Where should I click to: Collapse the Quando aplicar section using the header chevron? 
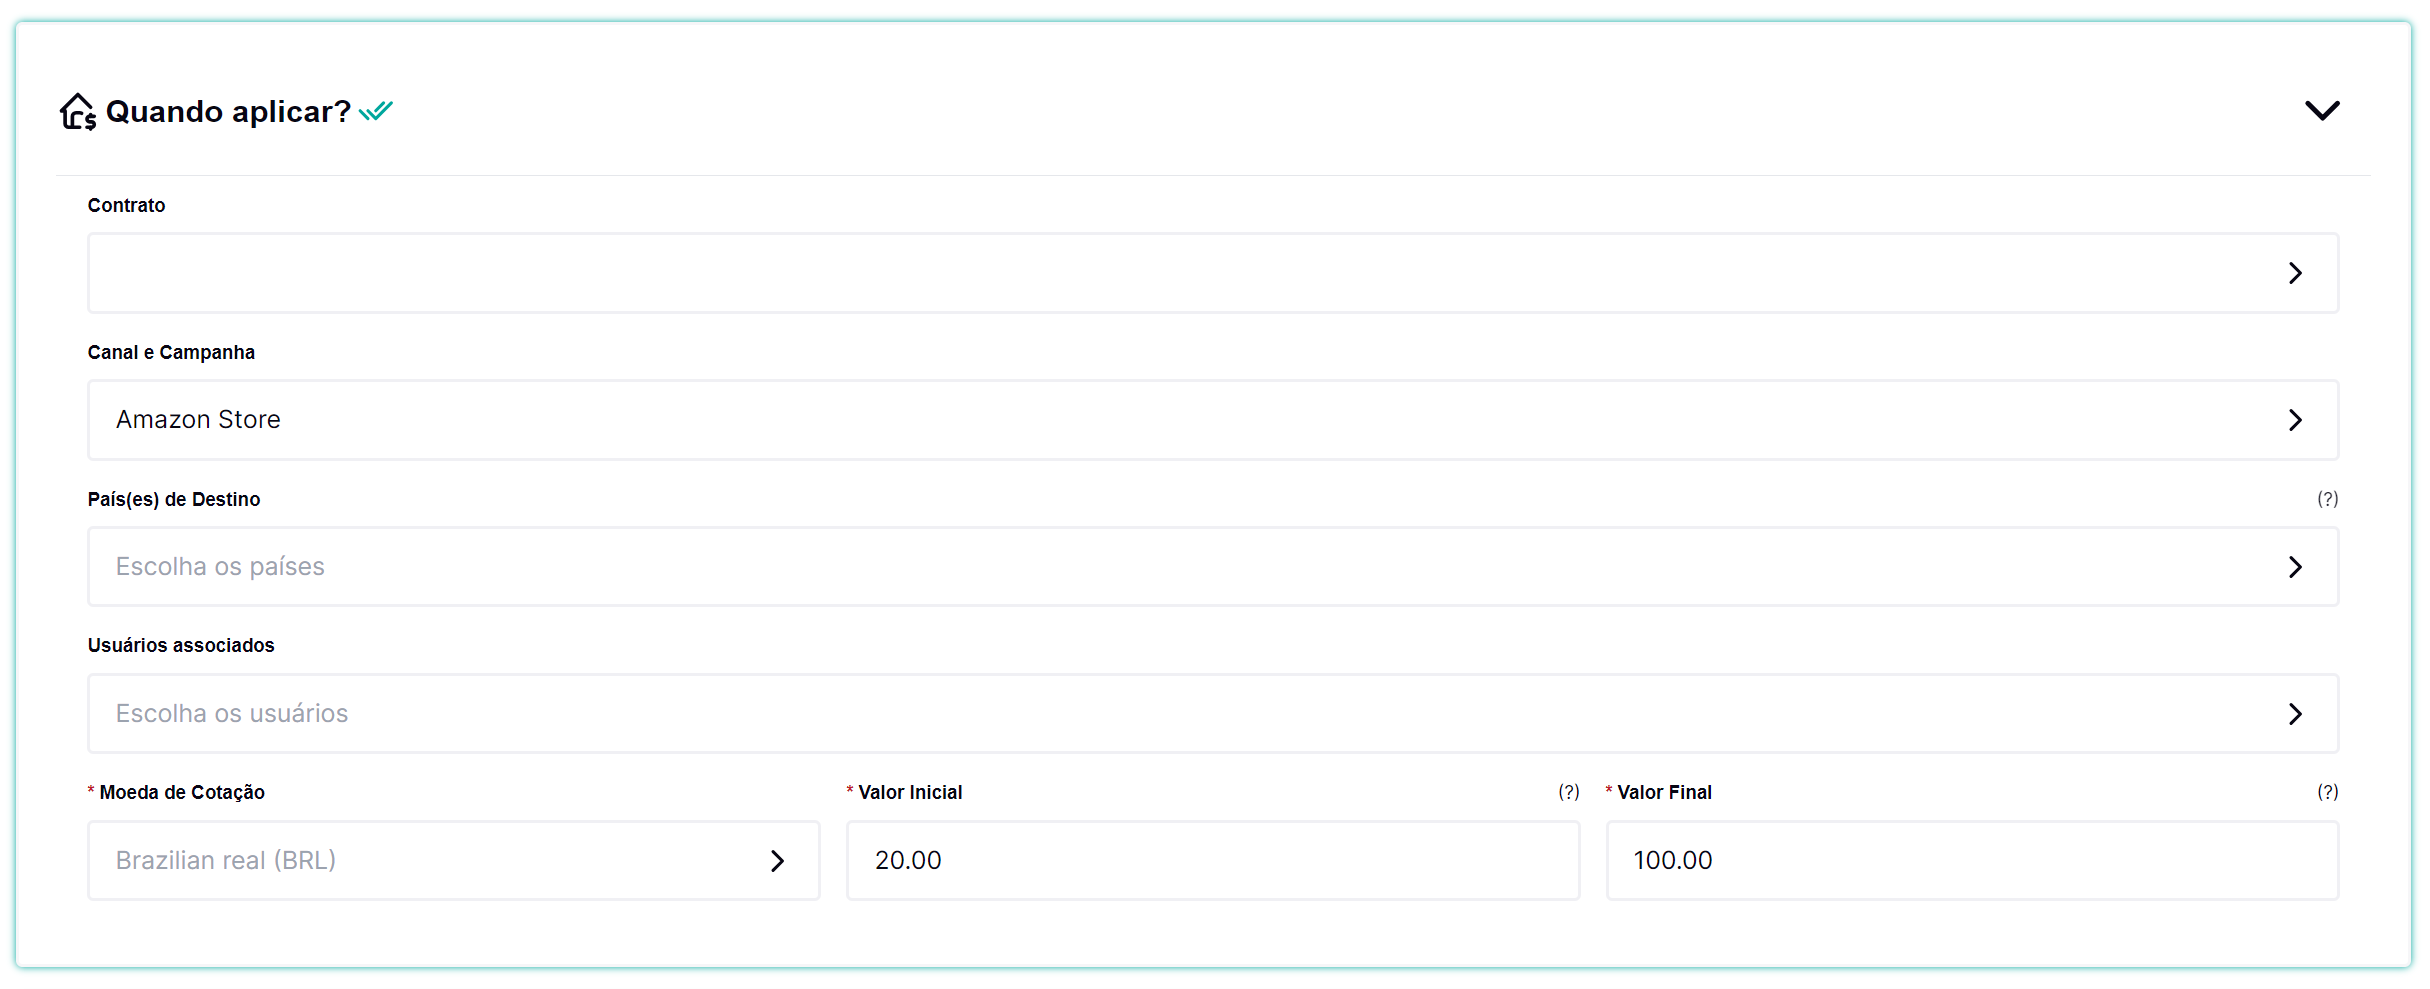[x=2321, y=110]
